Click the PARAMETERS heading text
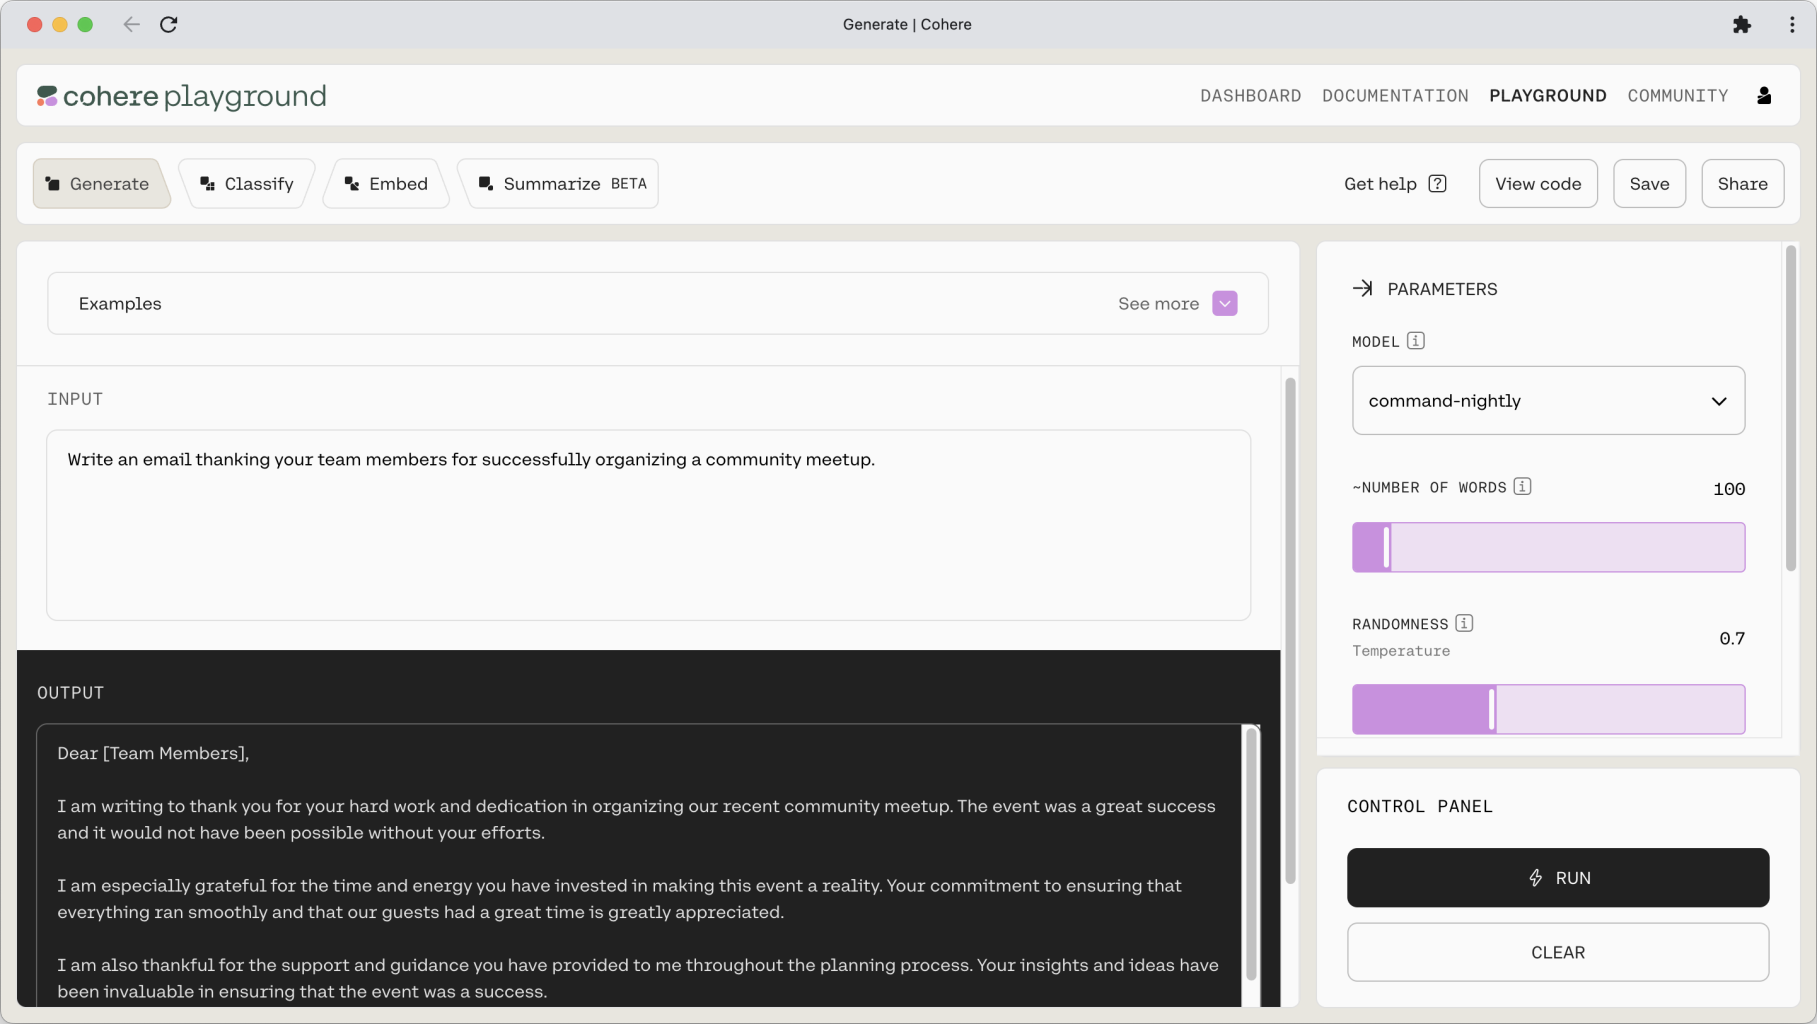Screen dimensions: 1817x1024 click(1442, 289)
